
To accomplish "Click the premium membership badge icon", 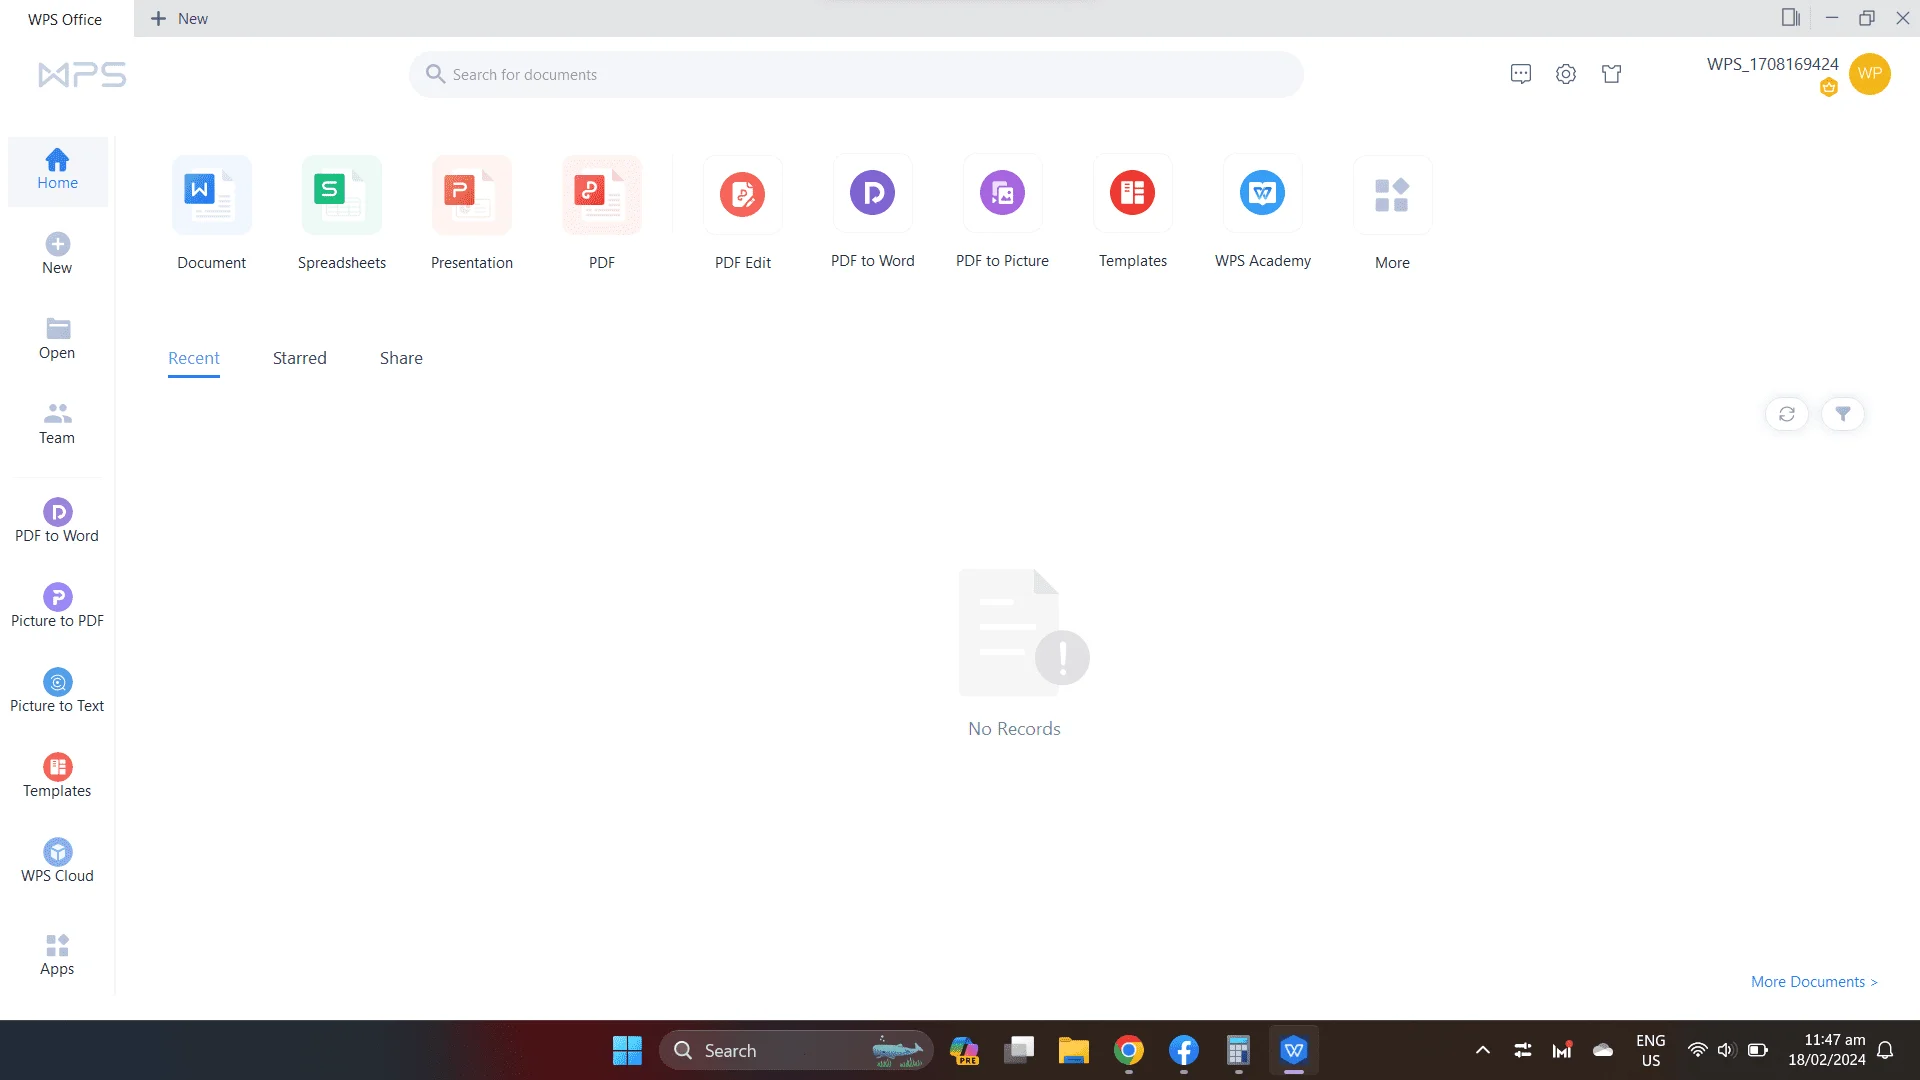I will point(1829,88).
